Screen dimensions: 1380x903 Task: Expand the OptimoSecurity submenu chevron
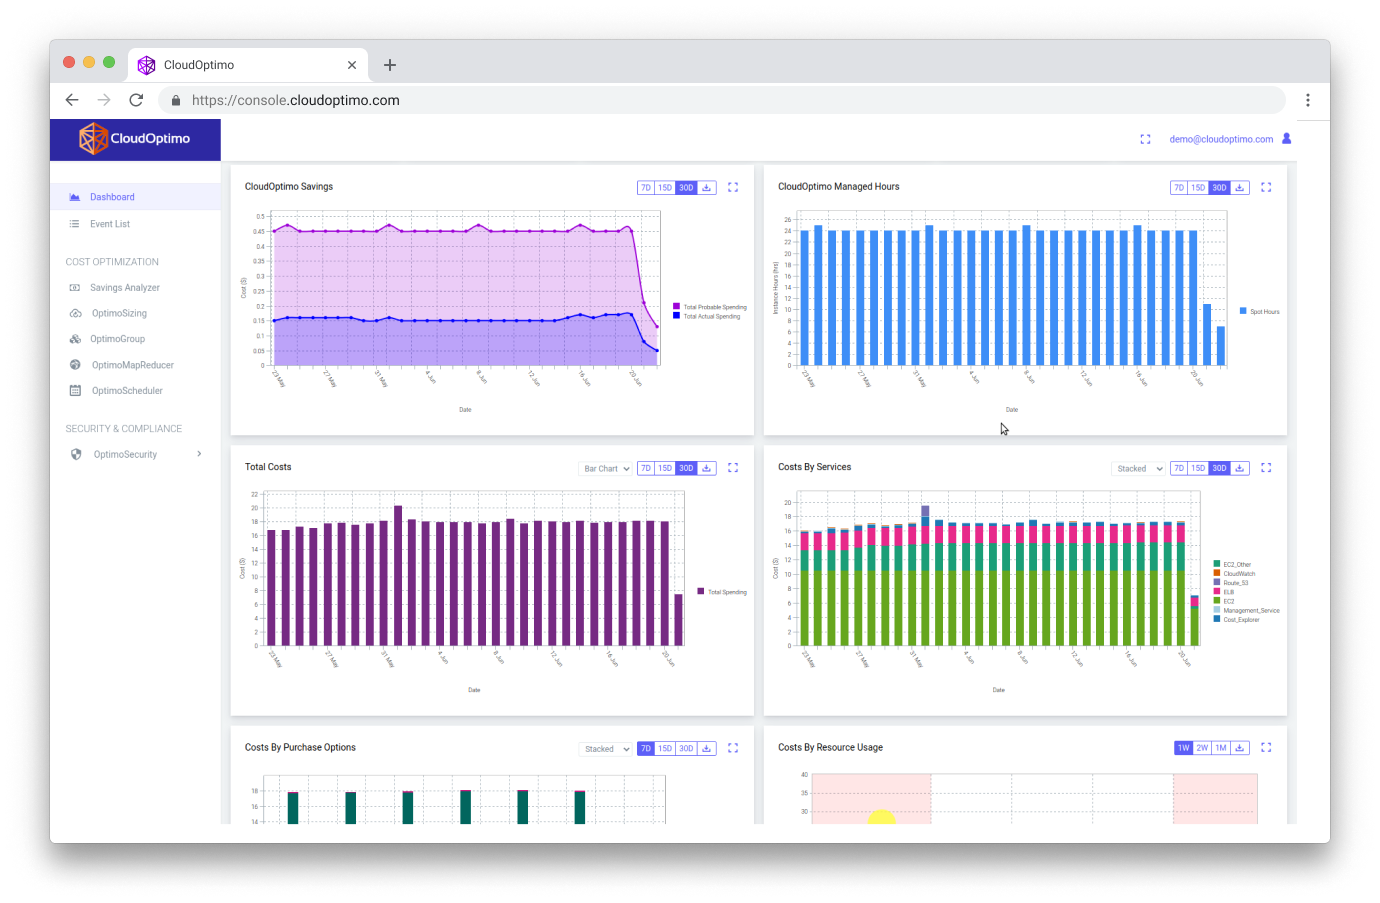[x=199, y=454]
